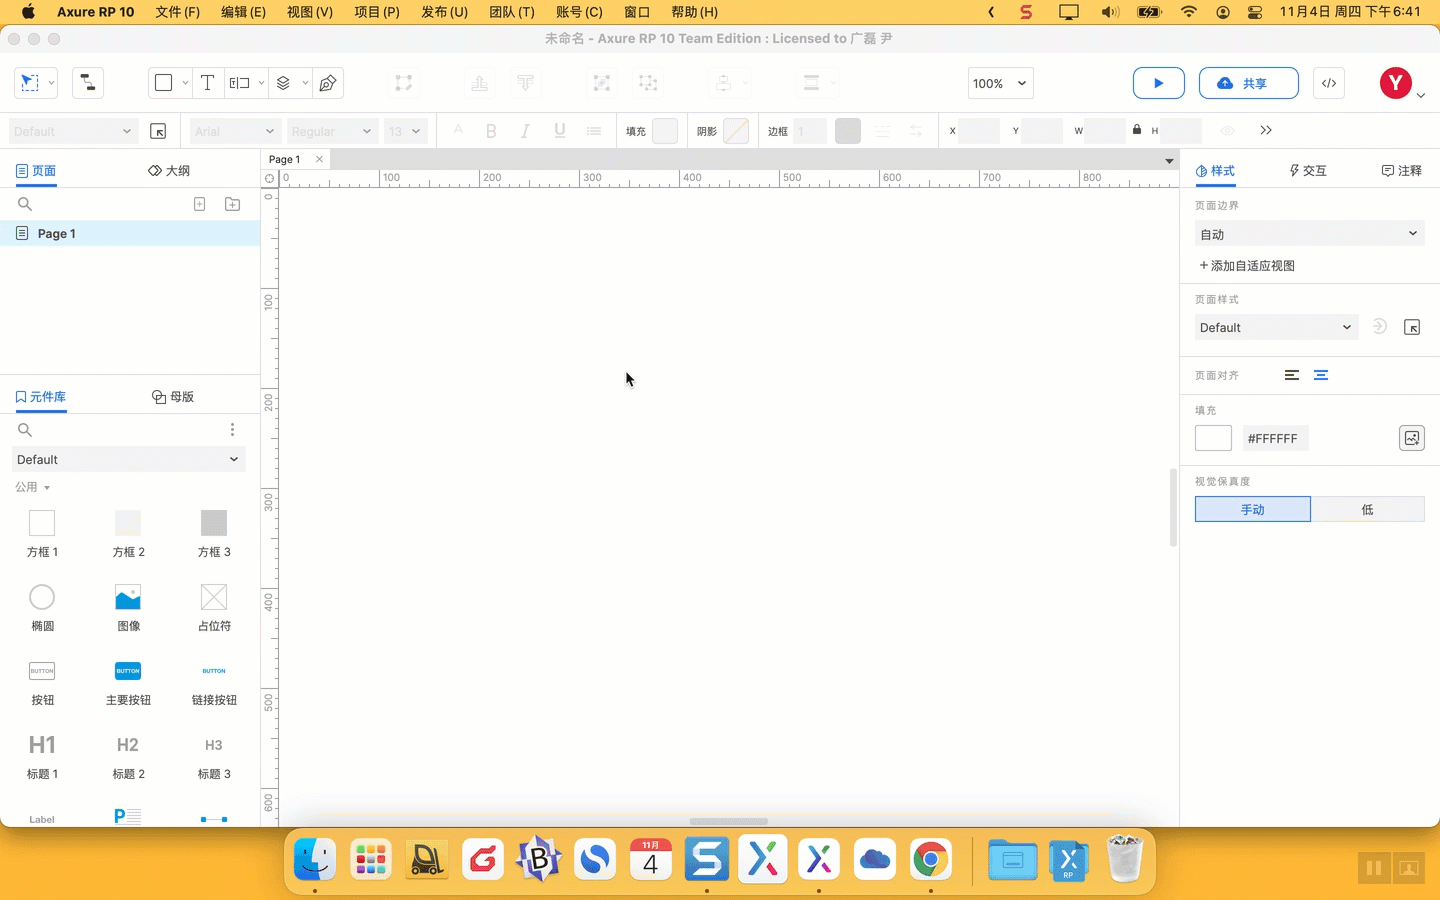
Task: Open the zoom 100% dropdown
Action: point(1000,83)
